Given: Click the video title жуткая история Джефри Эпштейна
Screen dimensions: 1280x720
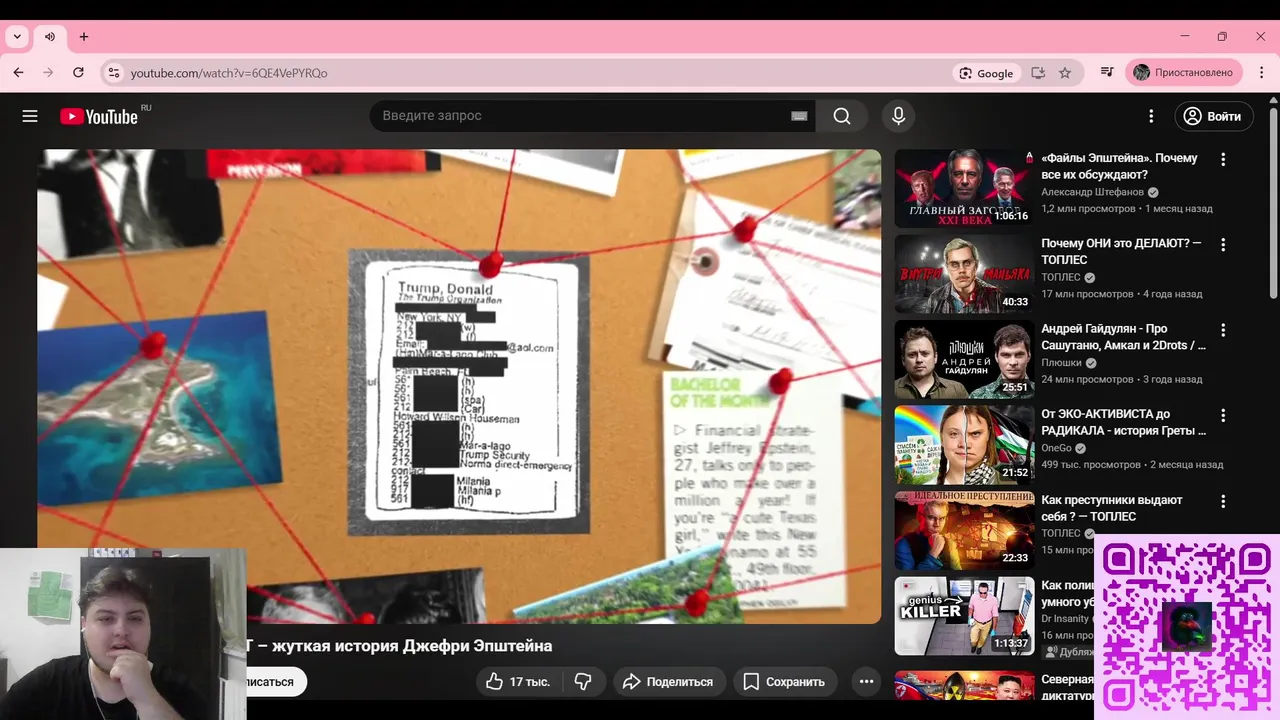Looking at the screenshot, I should click(400, 646).
